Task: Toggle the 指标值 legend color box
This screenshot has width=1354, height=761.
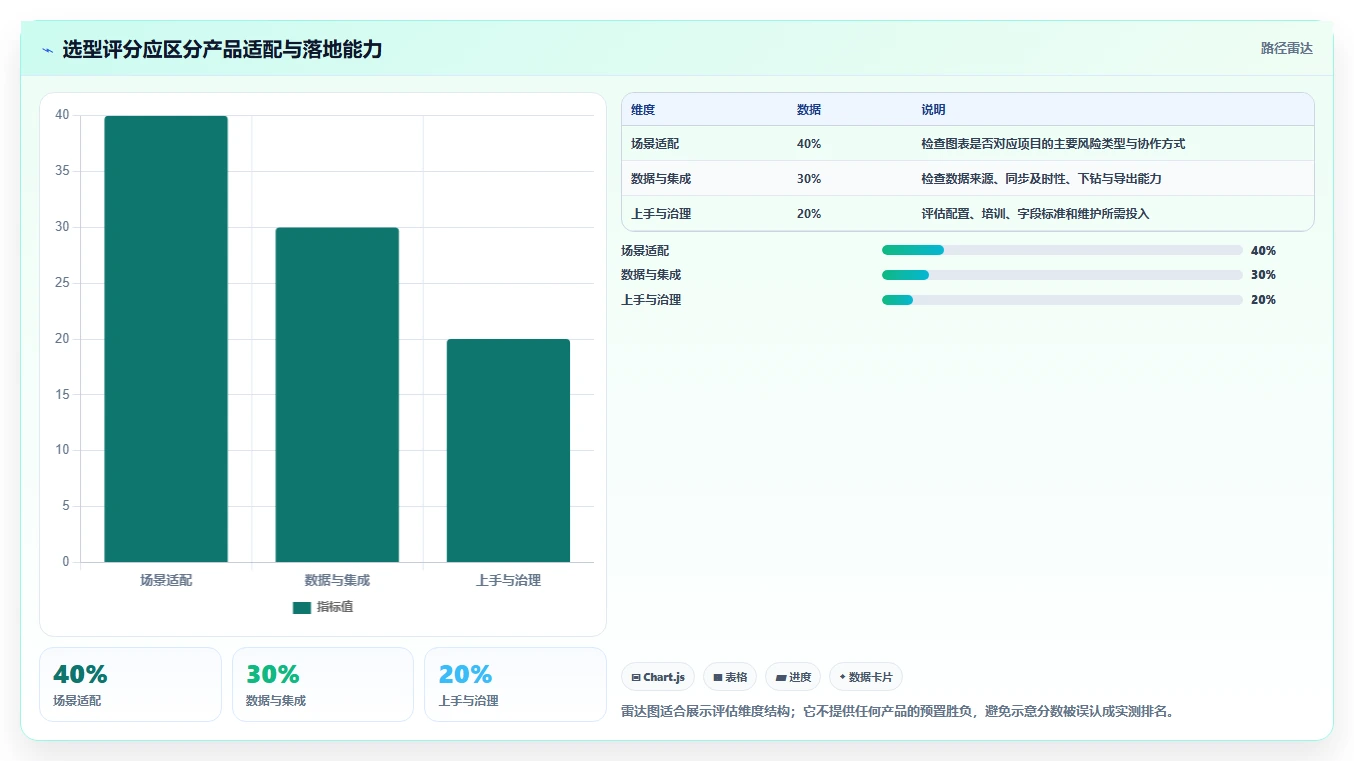Action: click(302, 607)
